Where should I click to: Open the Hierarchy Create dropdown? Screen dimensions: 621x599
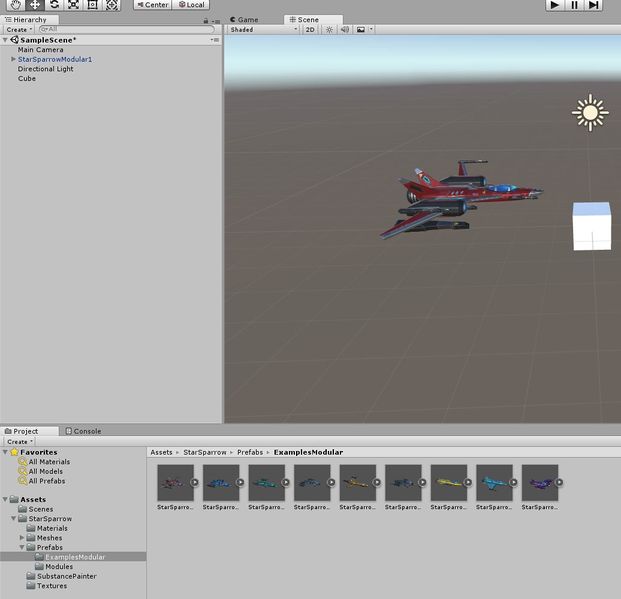pos(19,30)
